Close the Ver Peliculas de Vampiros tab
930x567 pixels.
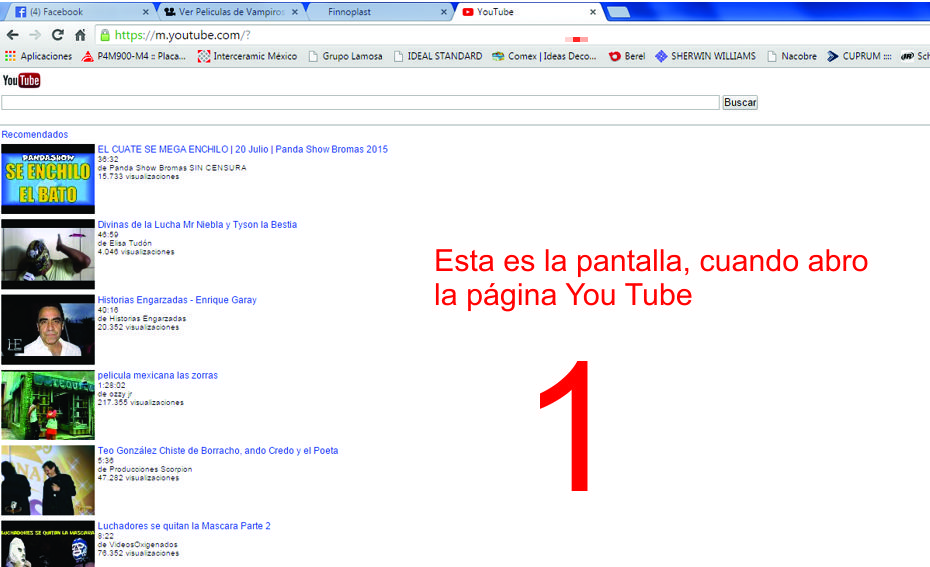click(295, 12)
